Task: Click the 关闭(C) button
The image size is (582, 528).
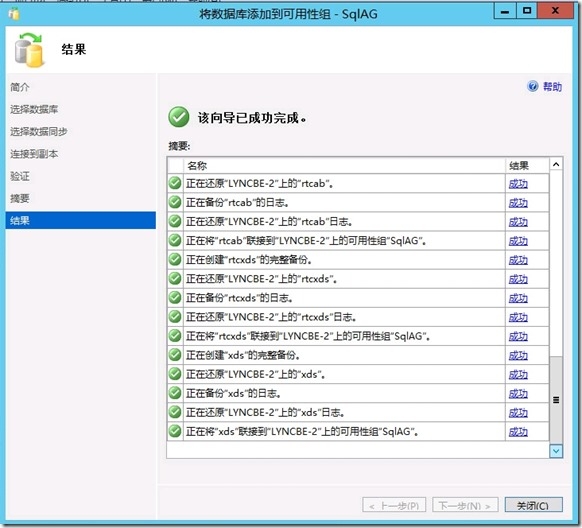Action: point(533,505)
